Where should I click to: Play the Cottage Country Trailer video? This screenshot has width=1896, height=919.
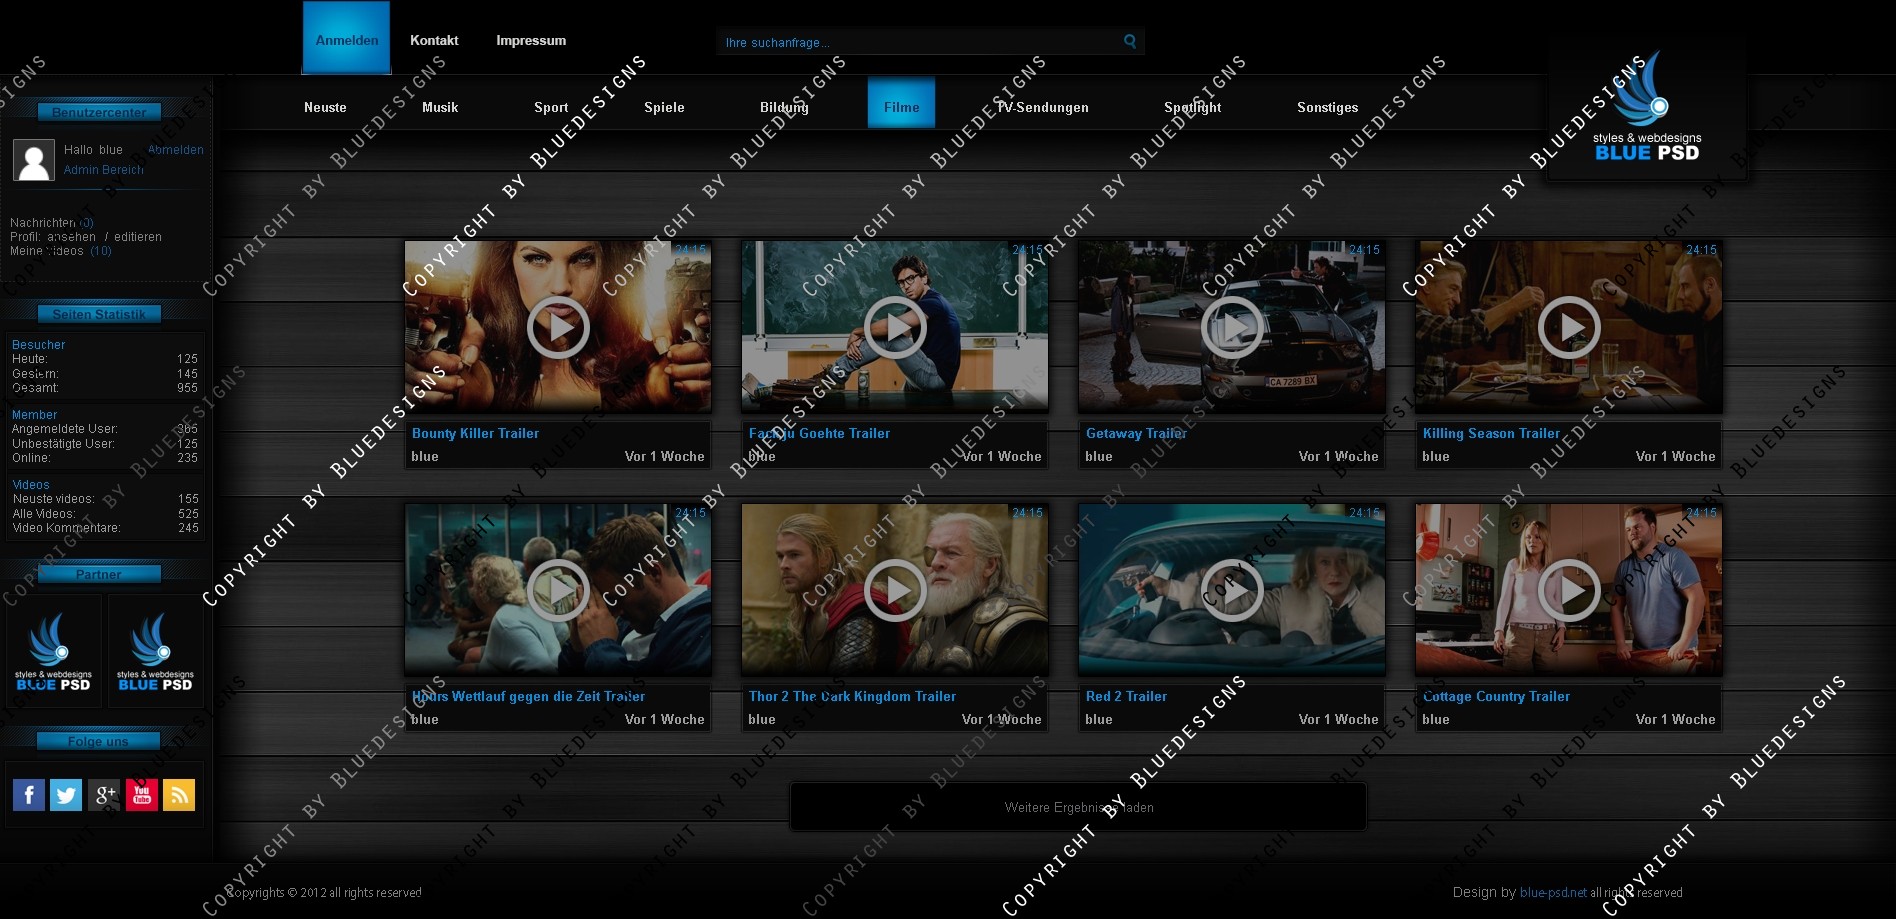click(1569, 590)
